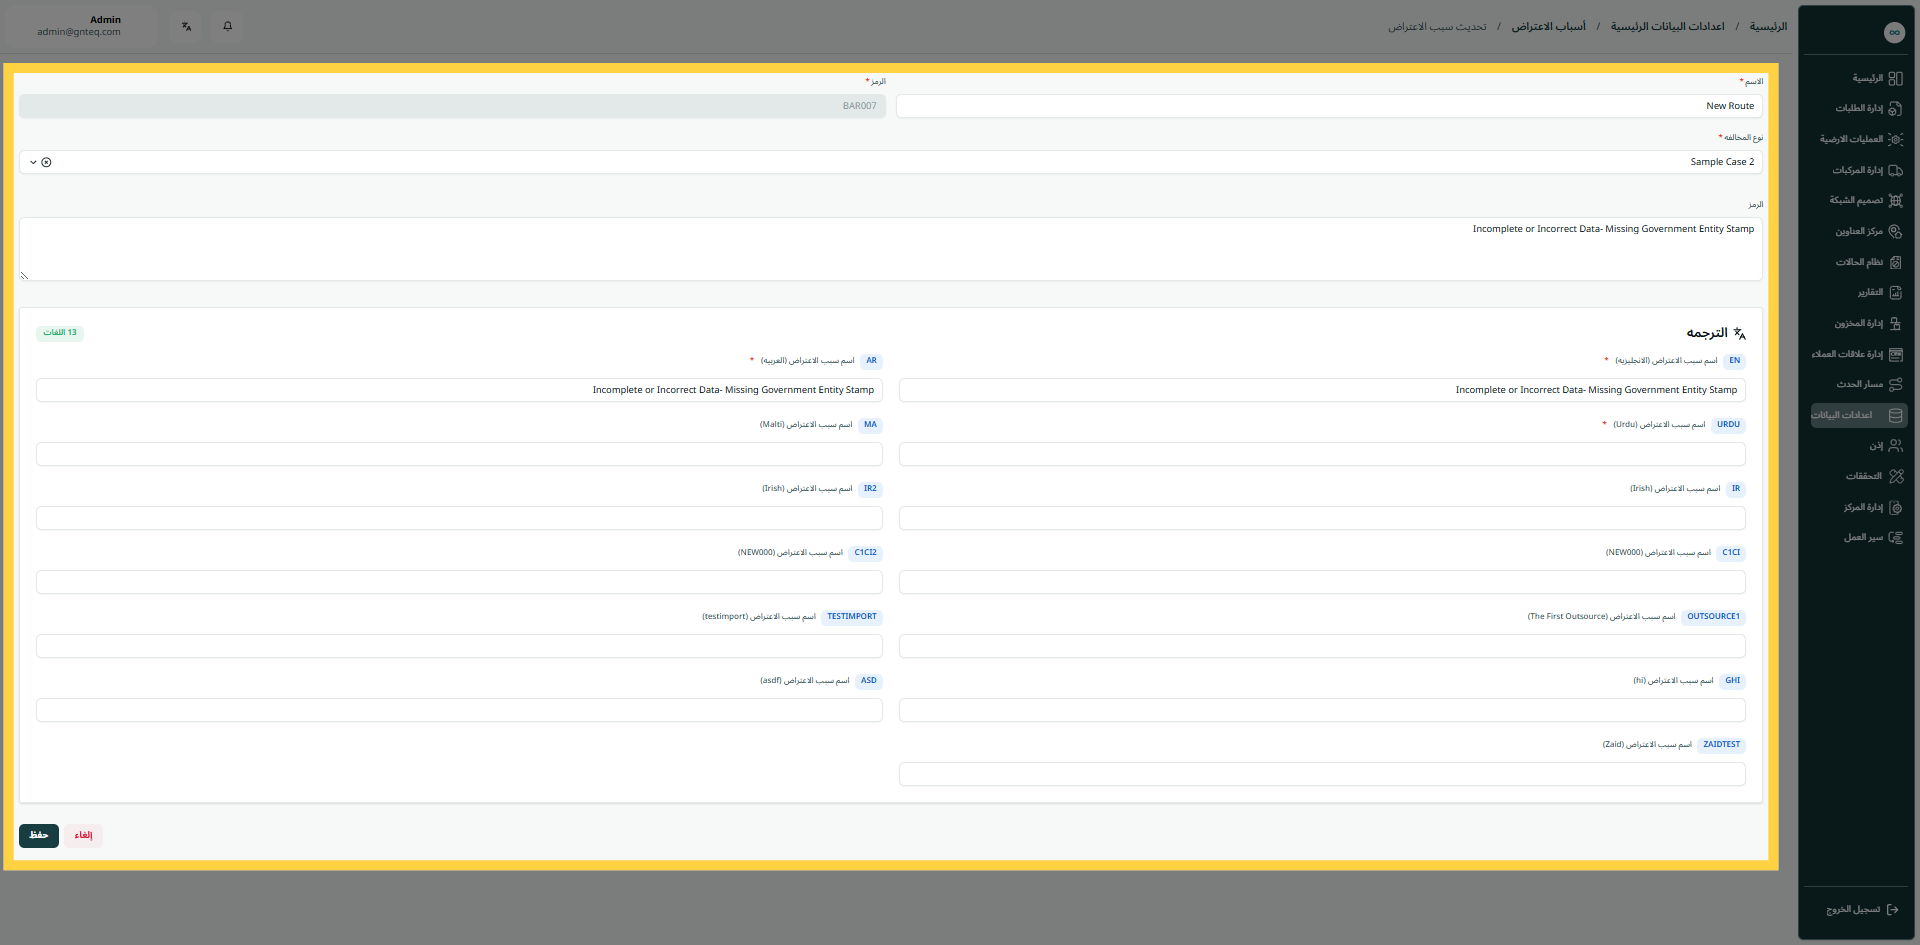Click the AR language tag
1920x945 pixels.
[872, 361]
